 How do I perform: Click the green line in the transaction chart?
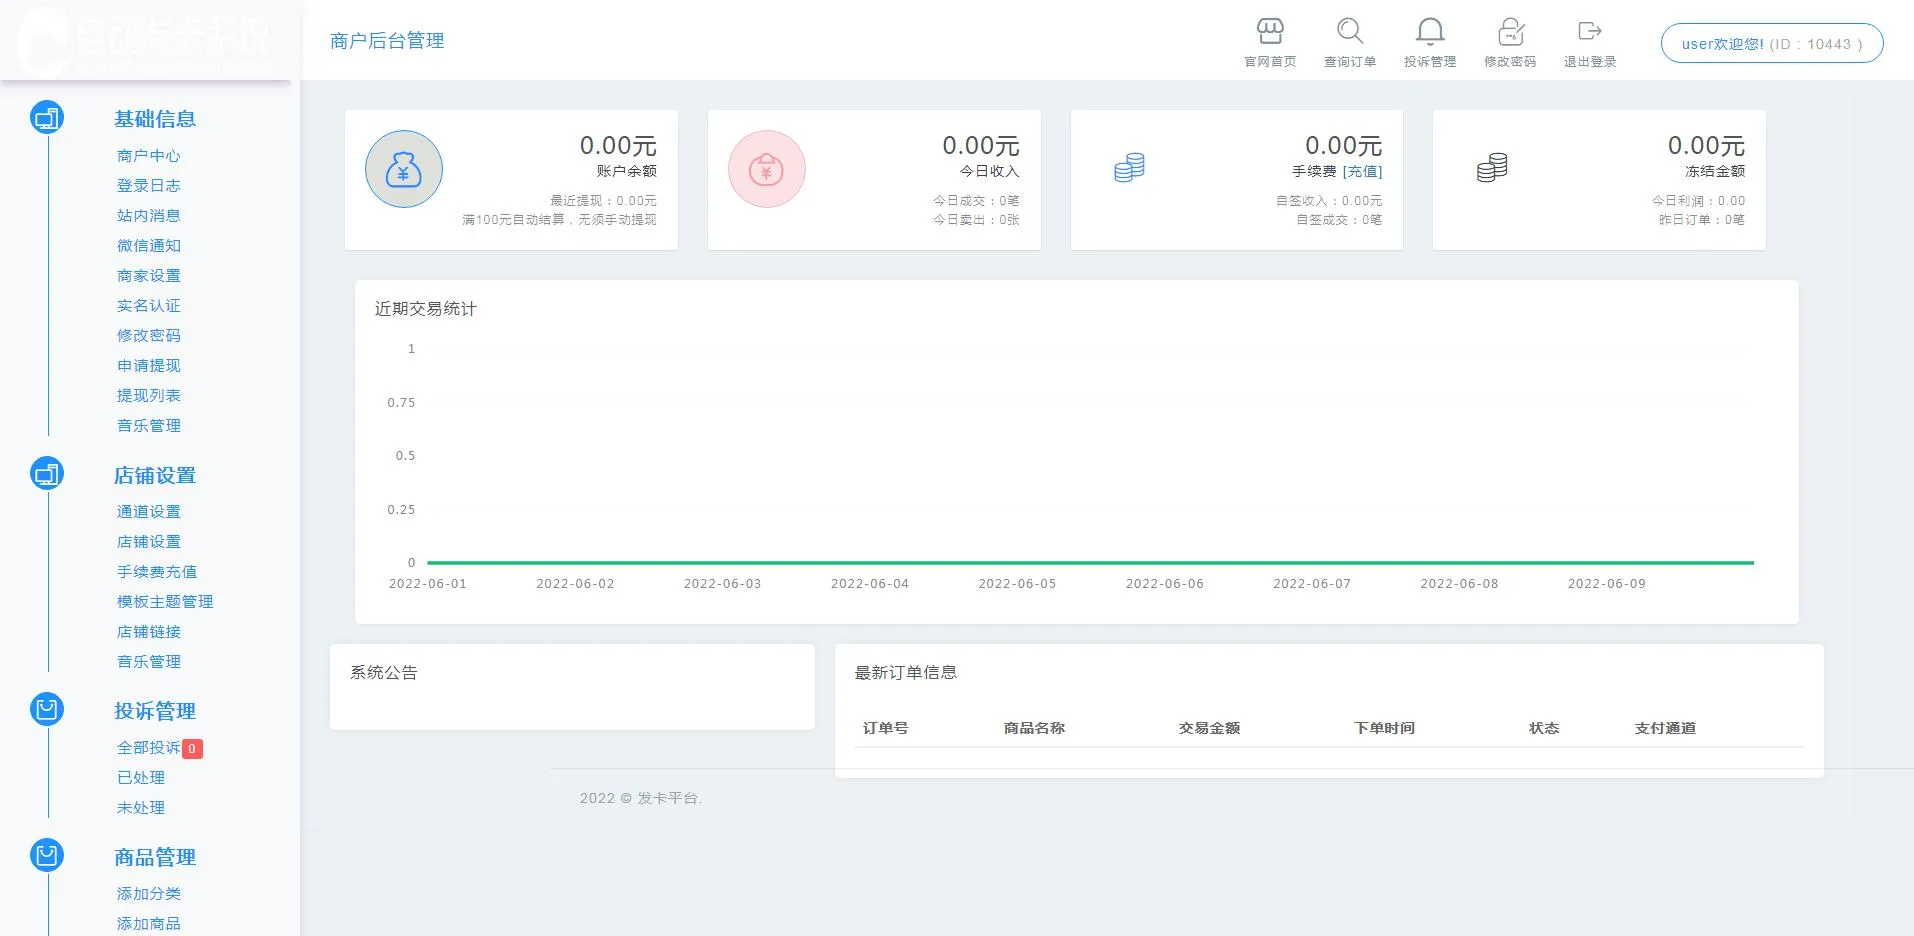coord(1090,563)
